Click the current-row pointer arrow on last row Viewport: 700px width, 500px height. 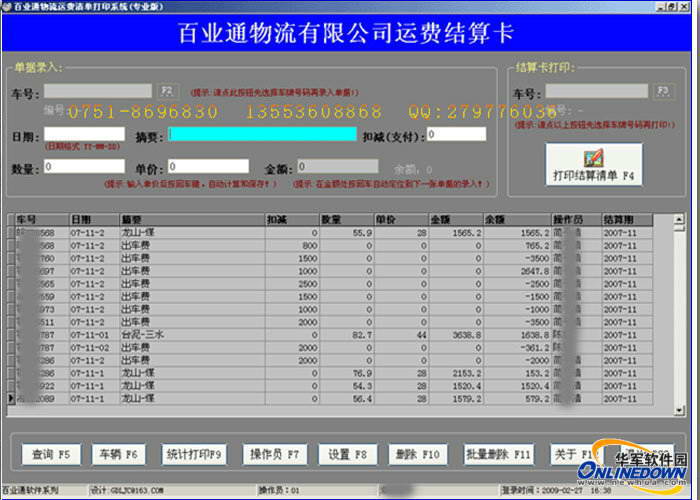(x=11, y=399)
